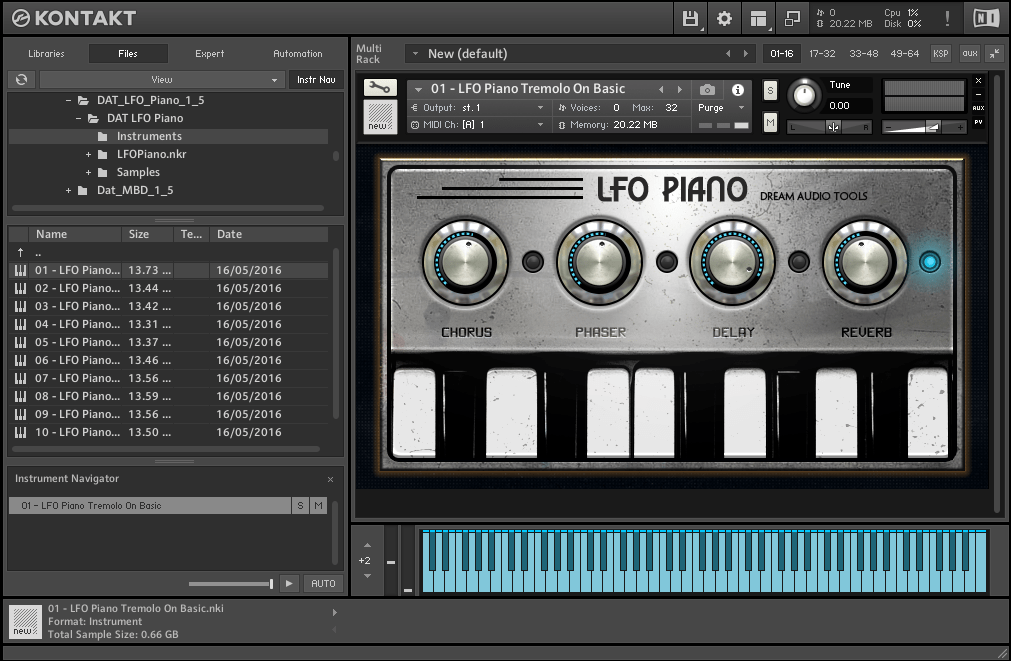The image size is (1011, 661).
Task: Click the exclamation panic icon
Action: (x=947, y=19)
